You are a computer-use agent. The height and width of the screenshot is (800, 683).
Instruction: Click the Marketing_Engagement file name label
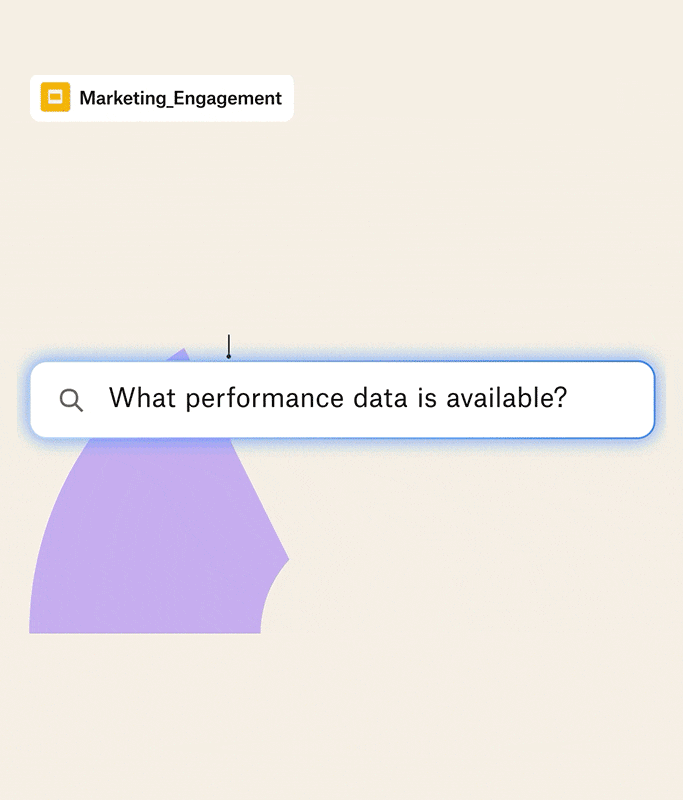[180, 98]
